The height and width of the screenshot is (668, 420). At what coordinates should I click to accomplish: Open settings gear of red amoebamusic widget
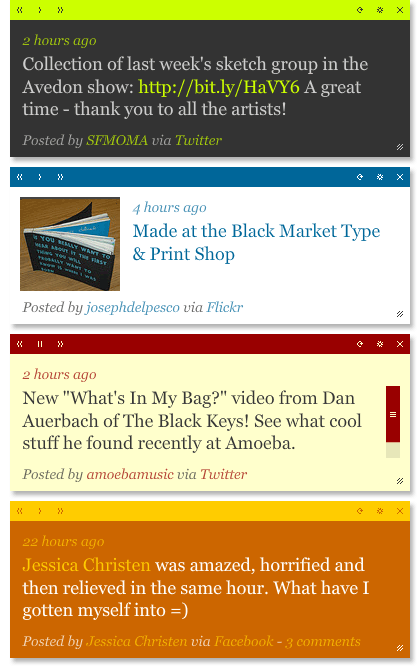pos(380,344)
